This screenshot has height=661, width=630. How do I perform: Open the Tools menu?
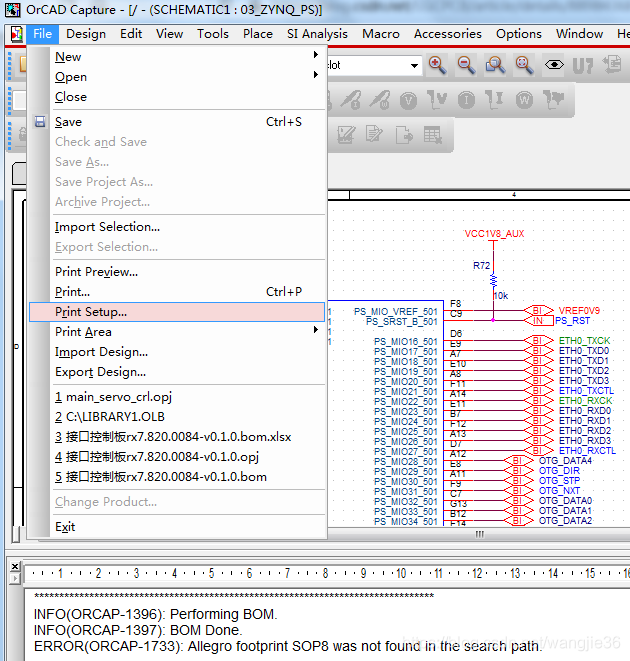click(x=213, y=34)
